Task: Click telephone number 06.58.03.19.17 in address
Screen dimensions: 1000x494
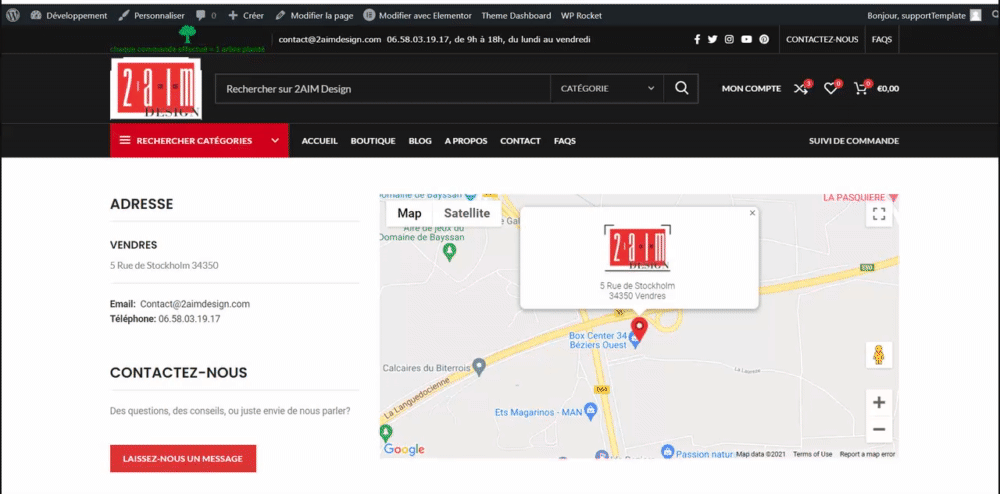Action: [x=189, y=319]
